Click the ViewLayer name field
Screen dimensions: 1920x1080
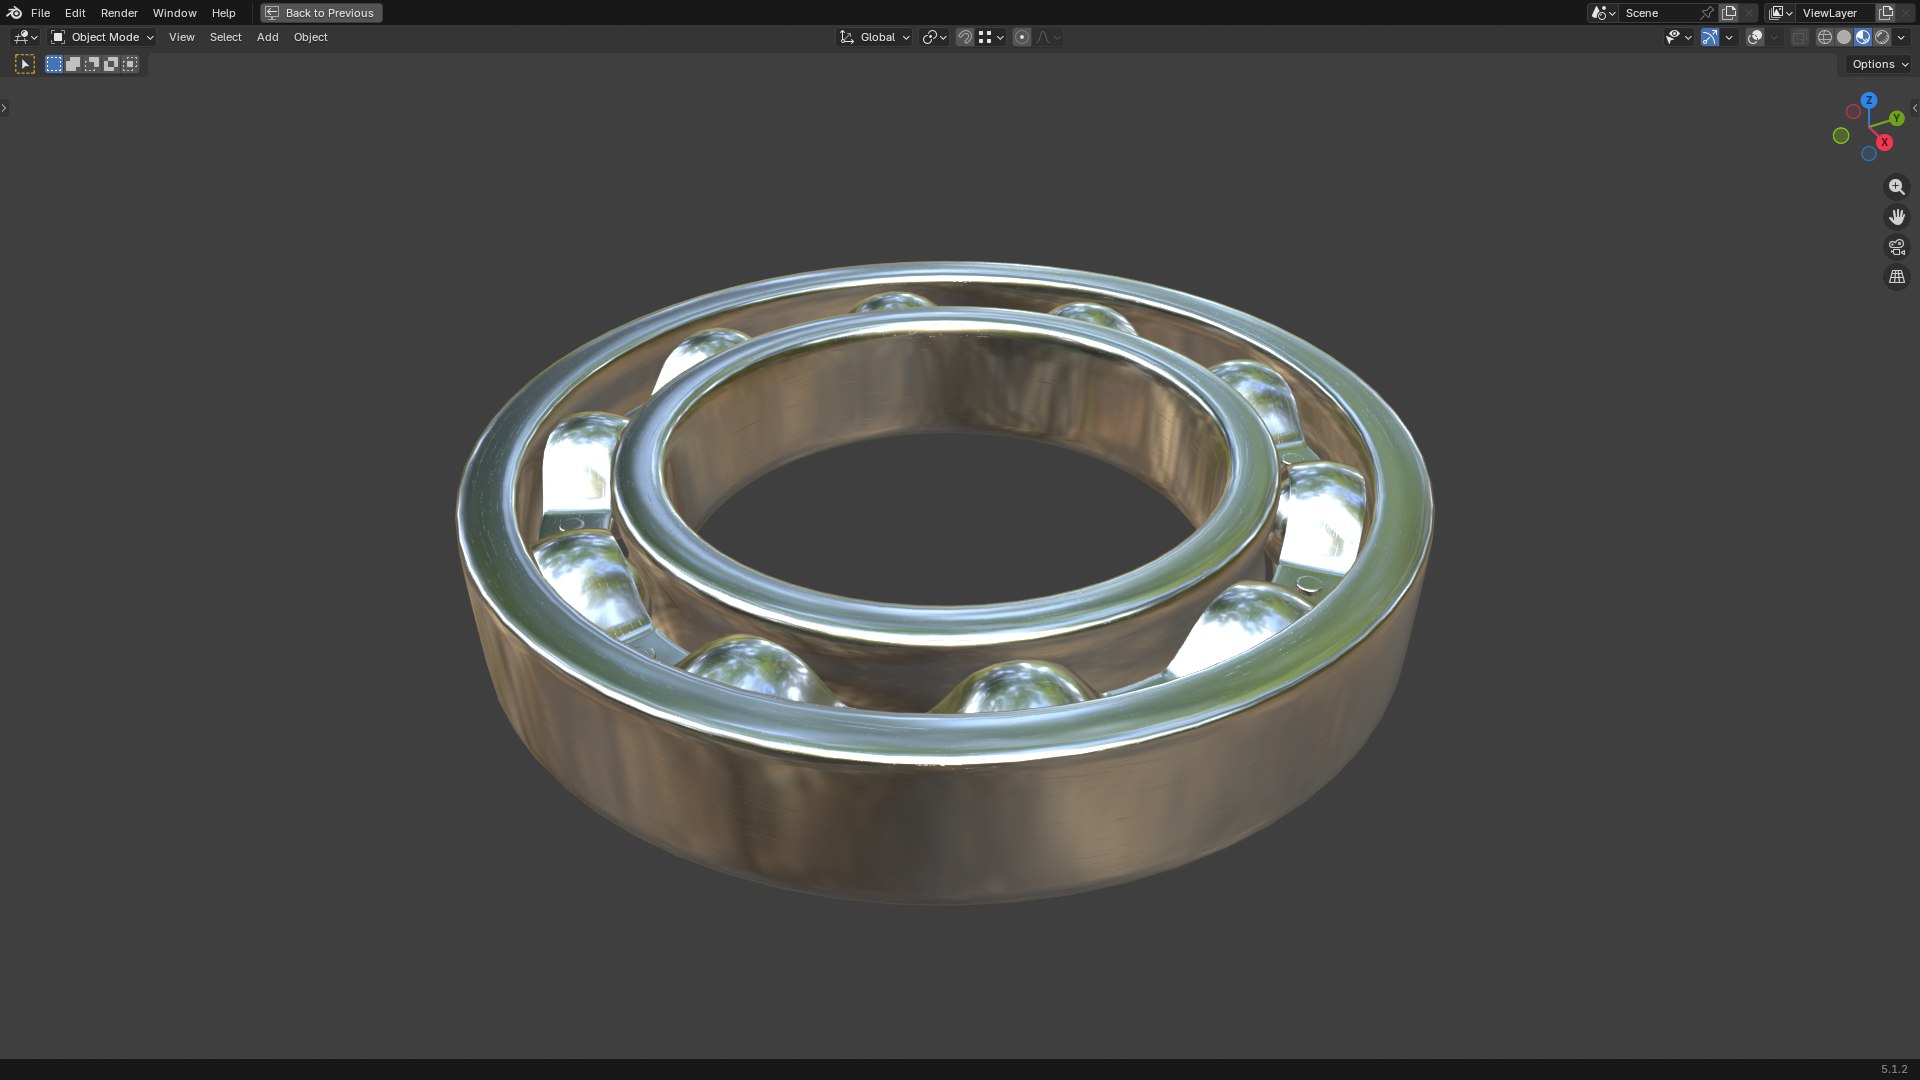[1836, 13]
